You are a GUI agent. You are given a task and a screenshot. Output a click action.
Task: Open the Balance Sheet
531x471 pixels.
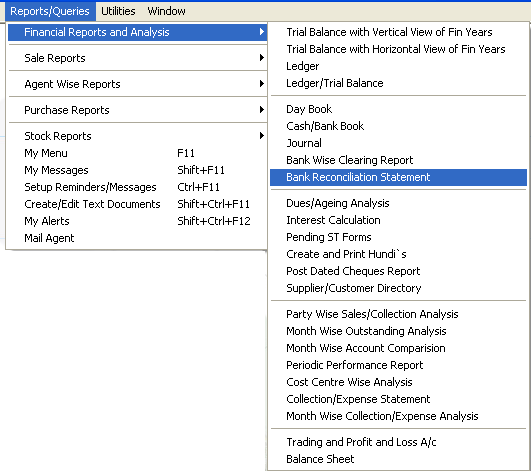click(398, 459)
